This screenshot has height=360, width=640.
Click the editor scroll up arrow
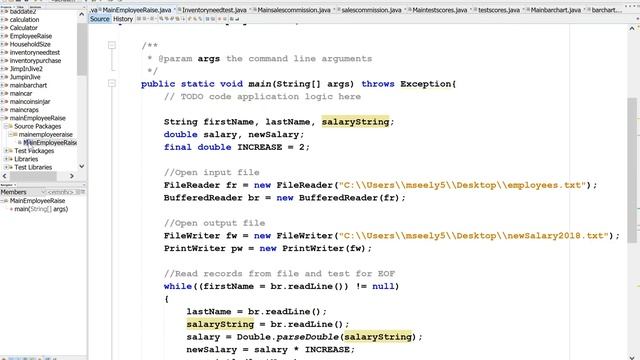pyautogui.click(x=632, y=28)
